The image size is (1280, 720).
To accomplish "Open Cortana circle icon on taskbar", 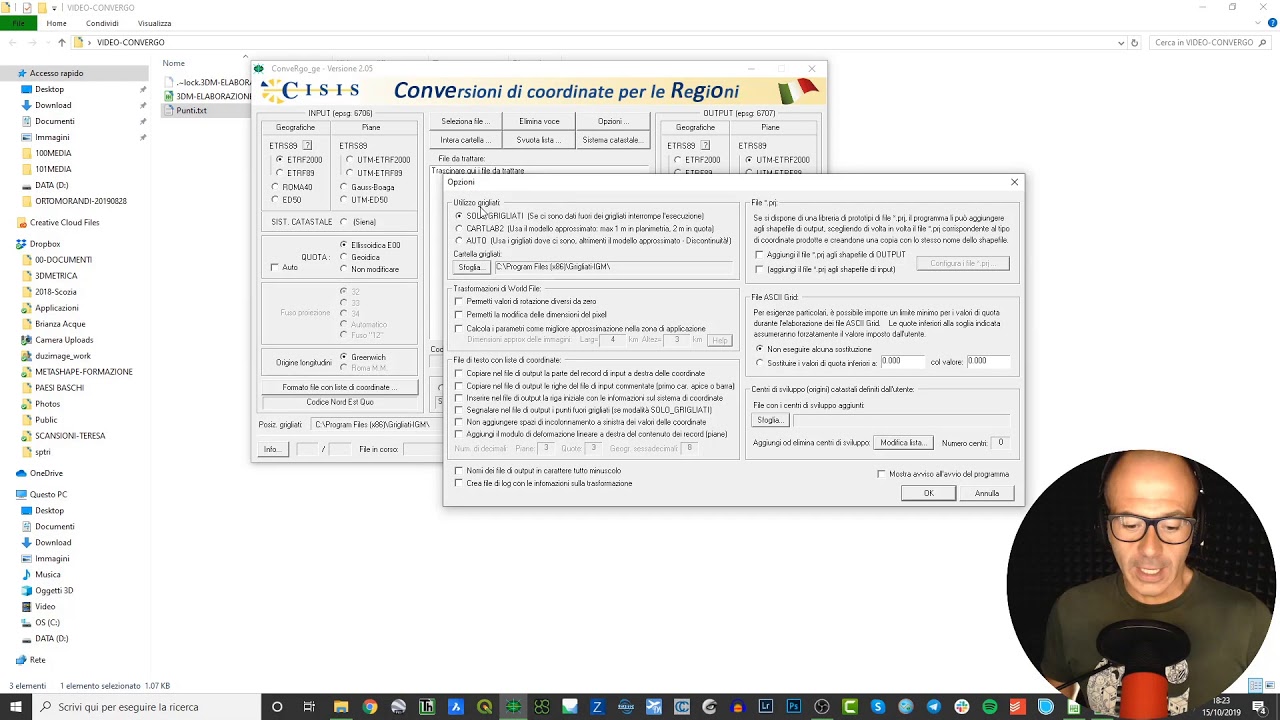I will coord(277,707).
